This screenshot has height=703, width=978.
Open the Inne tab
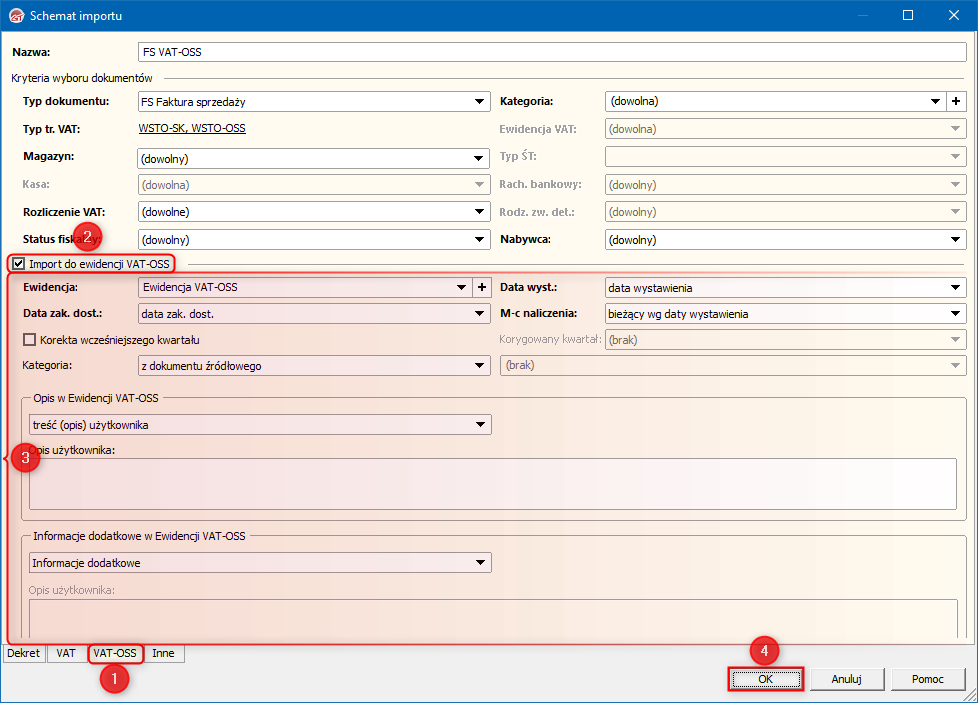pyautogui.click(x=163, y=653)
